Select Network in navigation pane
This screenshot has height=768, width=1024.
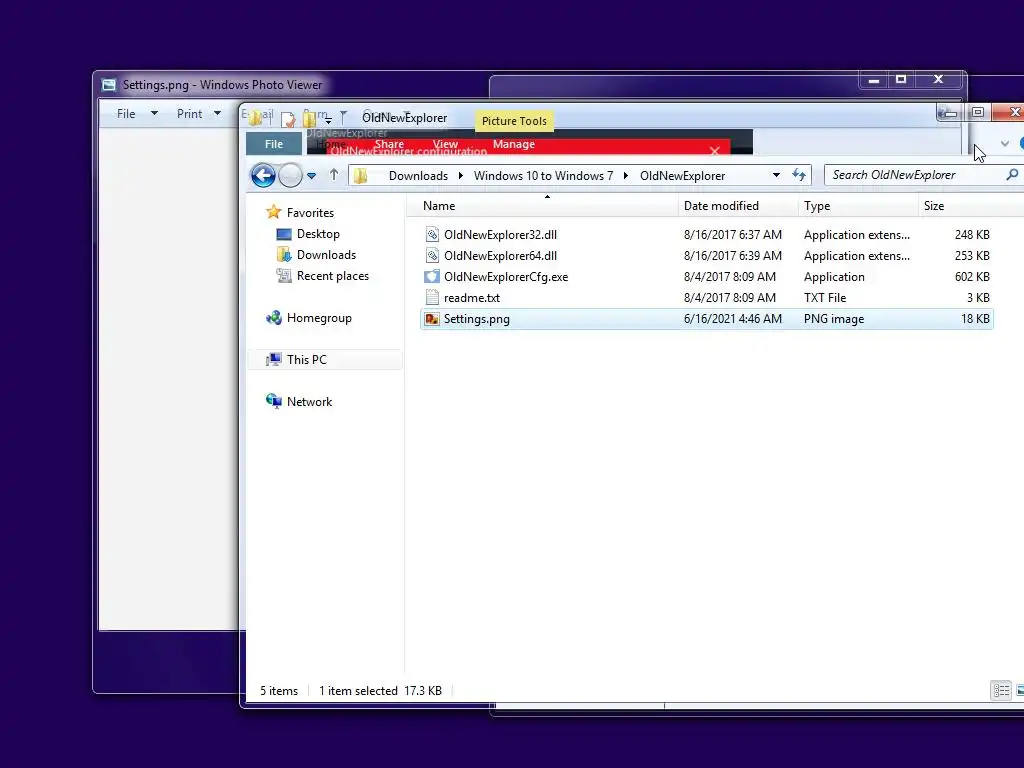(310, 402)
